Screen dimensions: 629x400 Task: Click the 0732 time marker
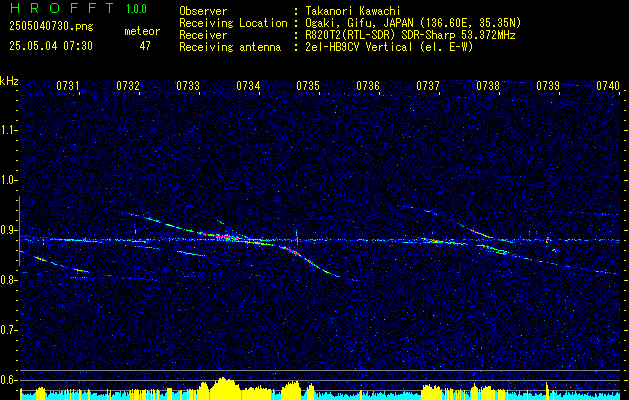[128, 86]
